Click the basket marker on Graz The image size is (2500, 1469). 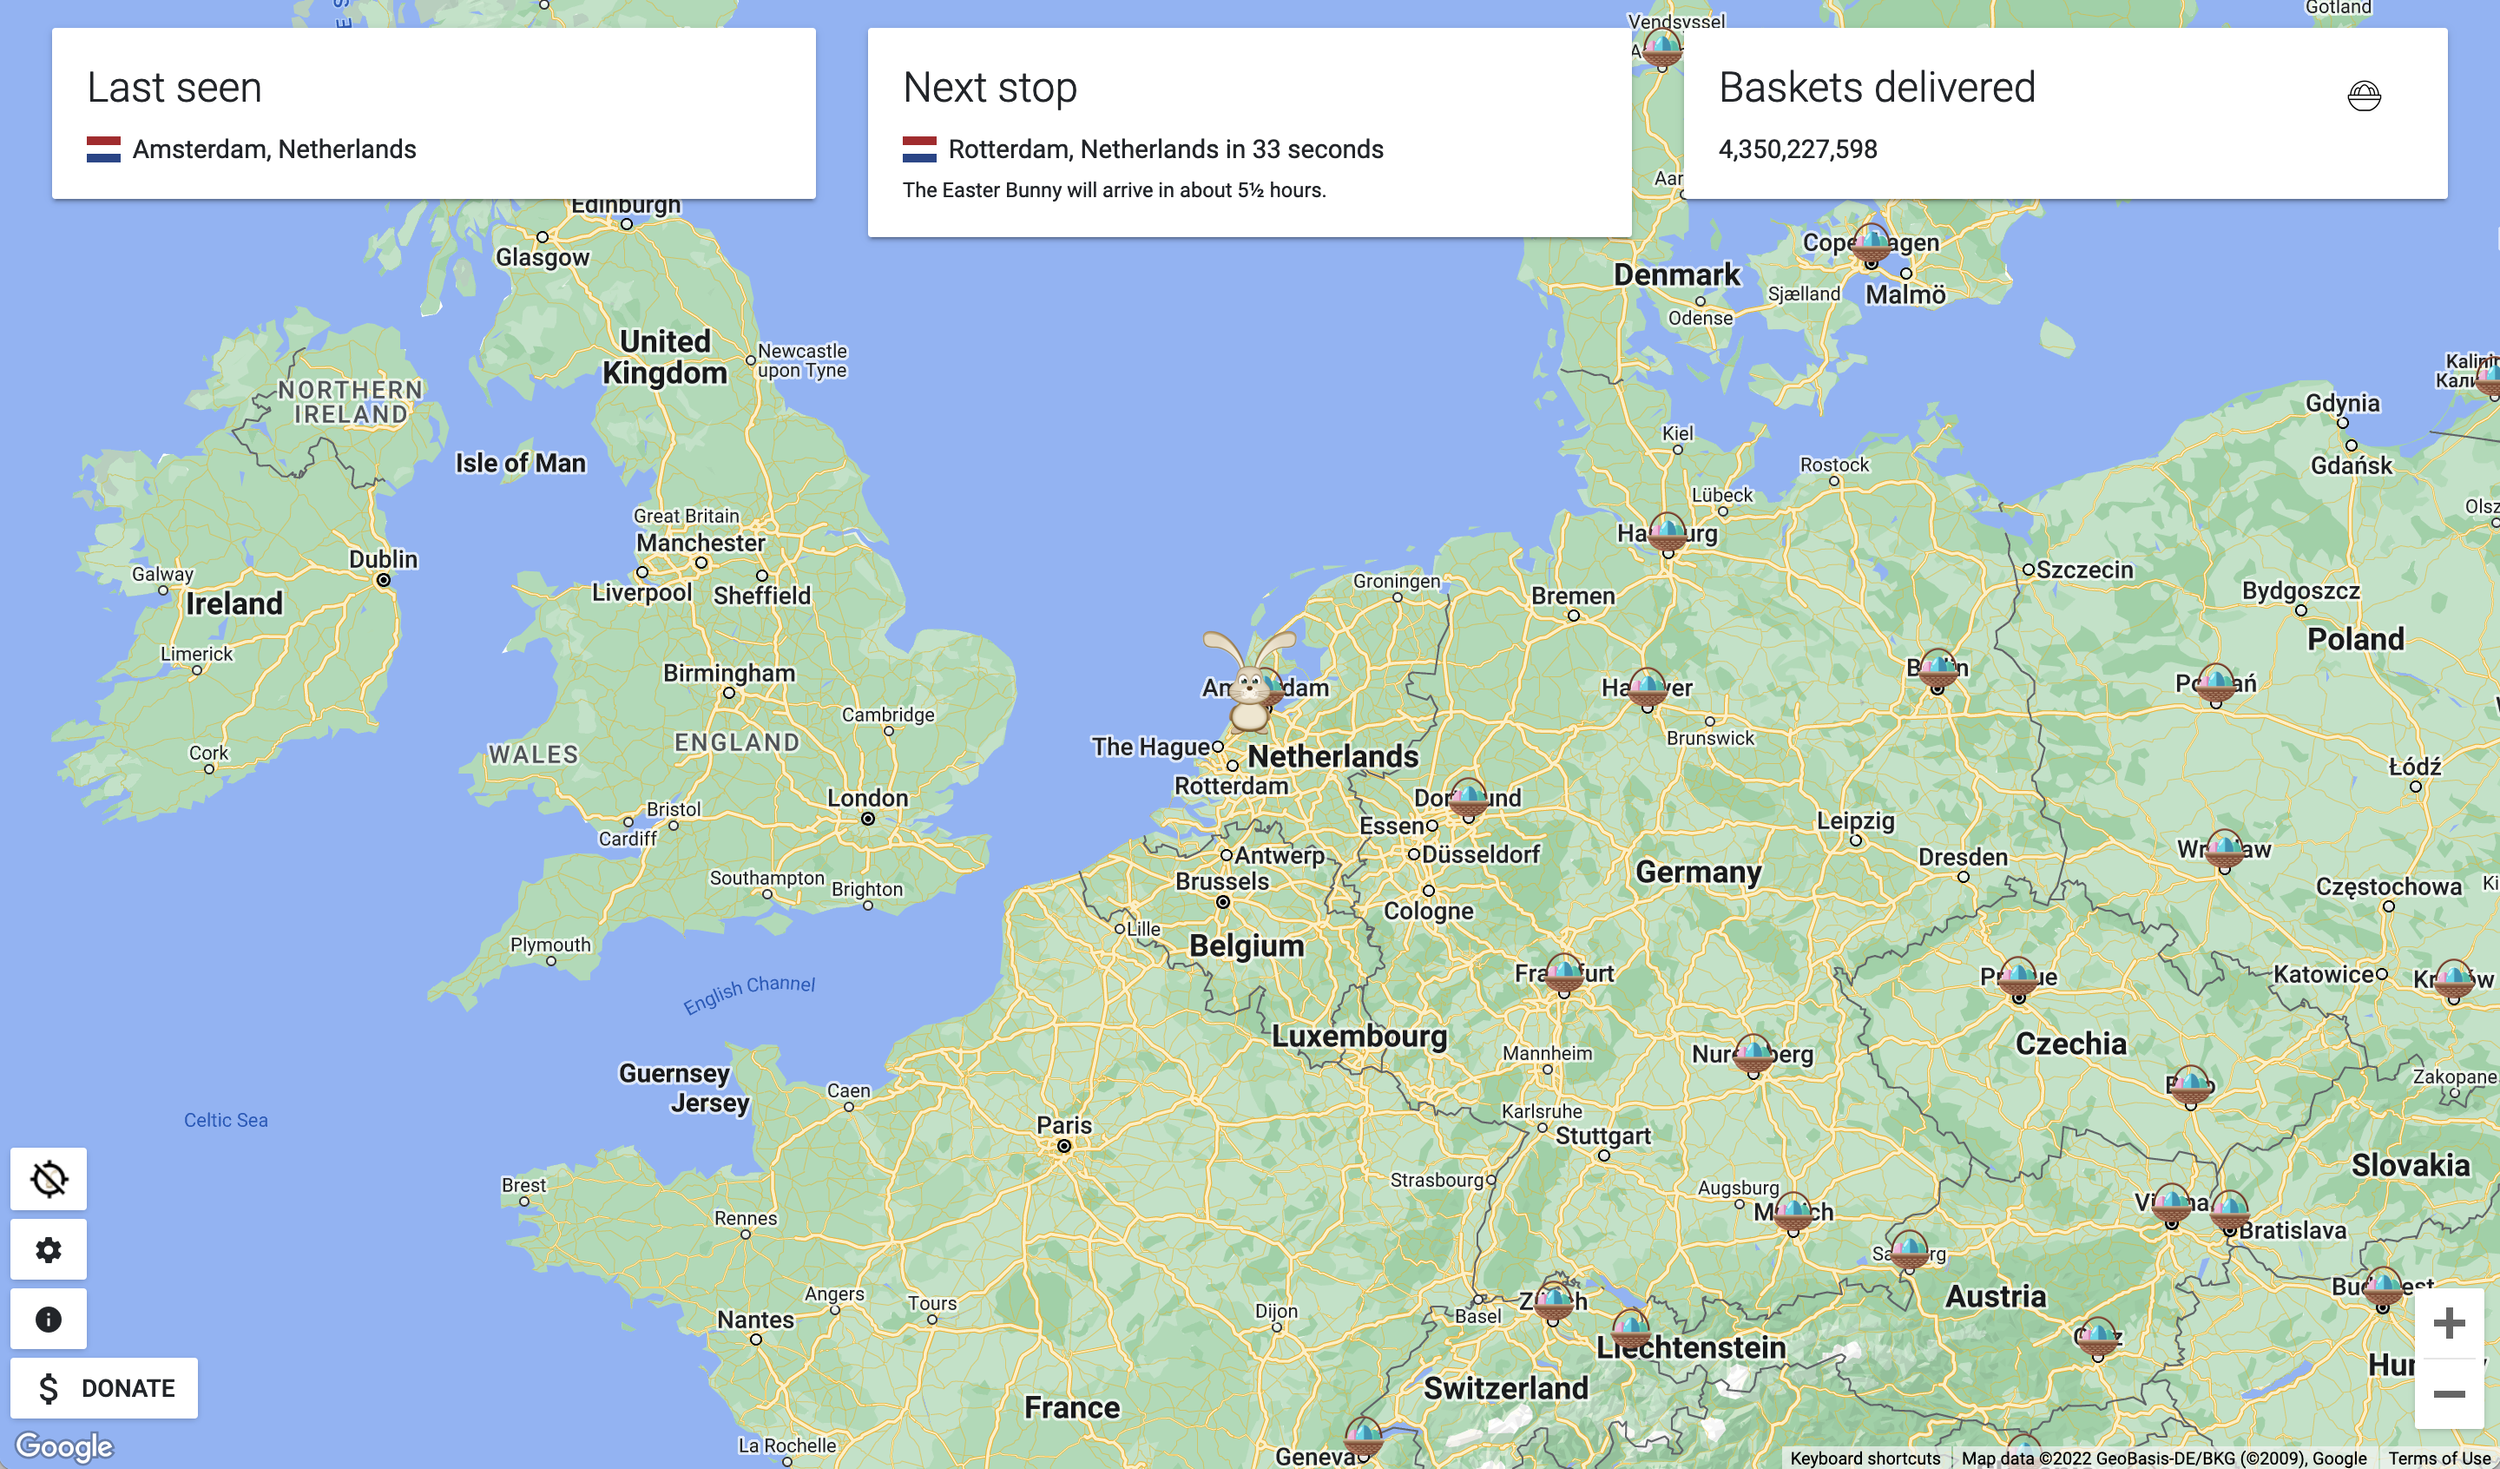(2097, 1338)
